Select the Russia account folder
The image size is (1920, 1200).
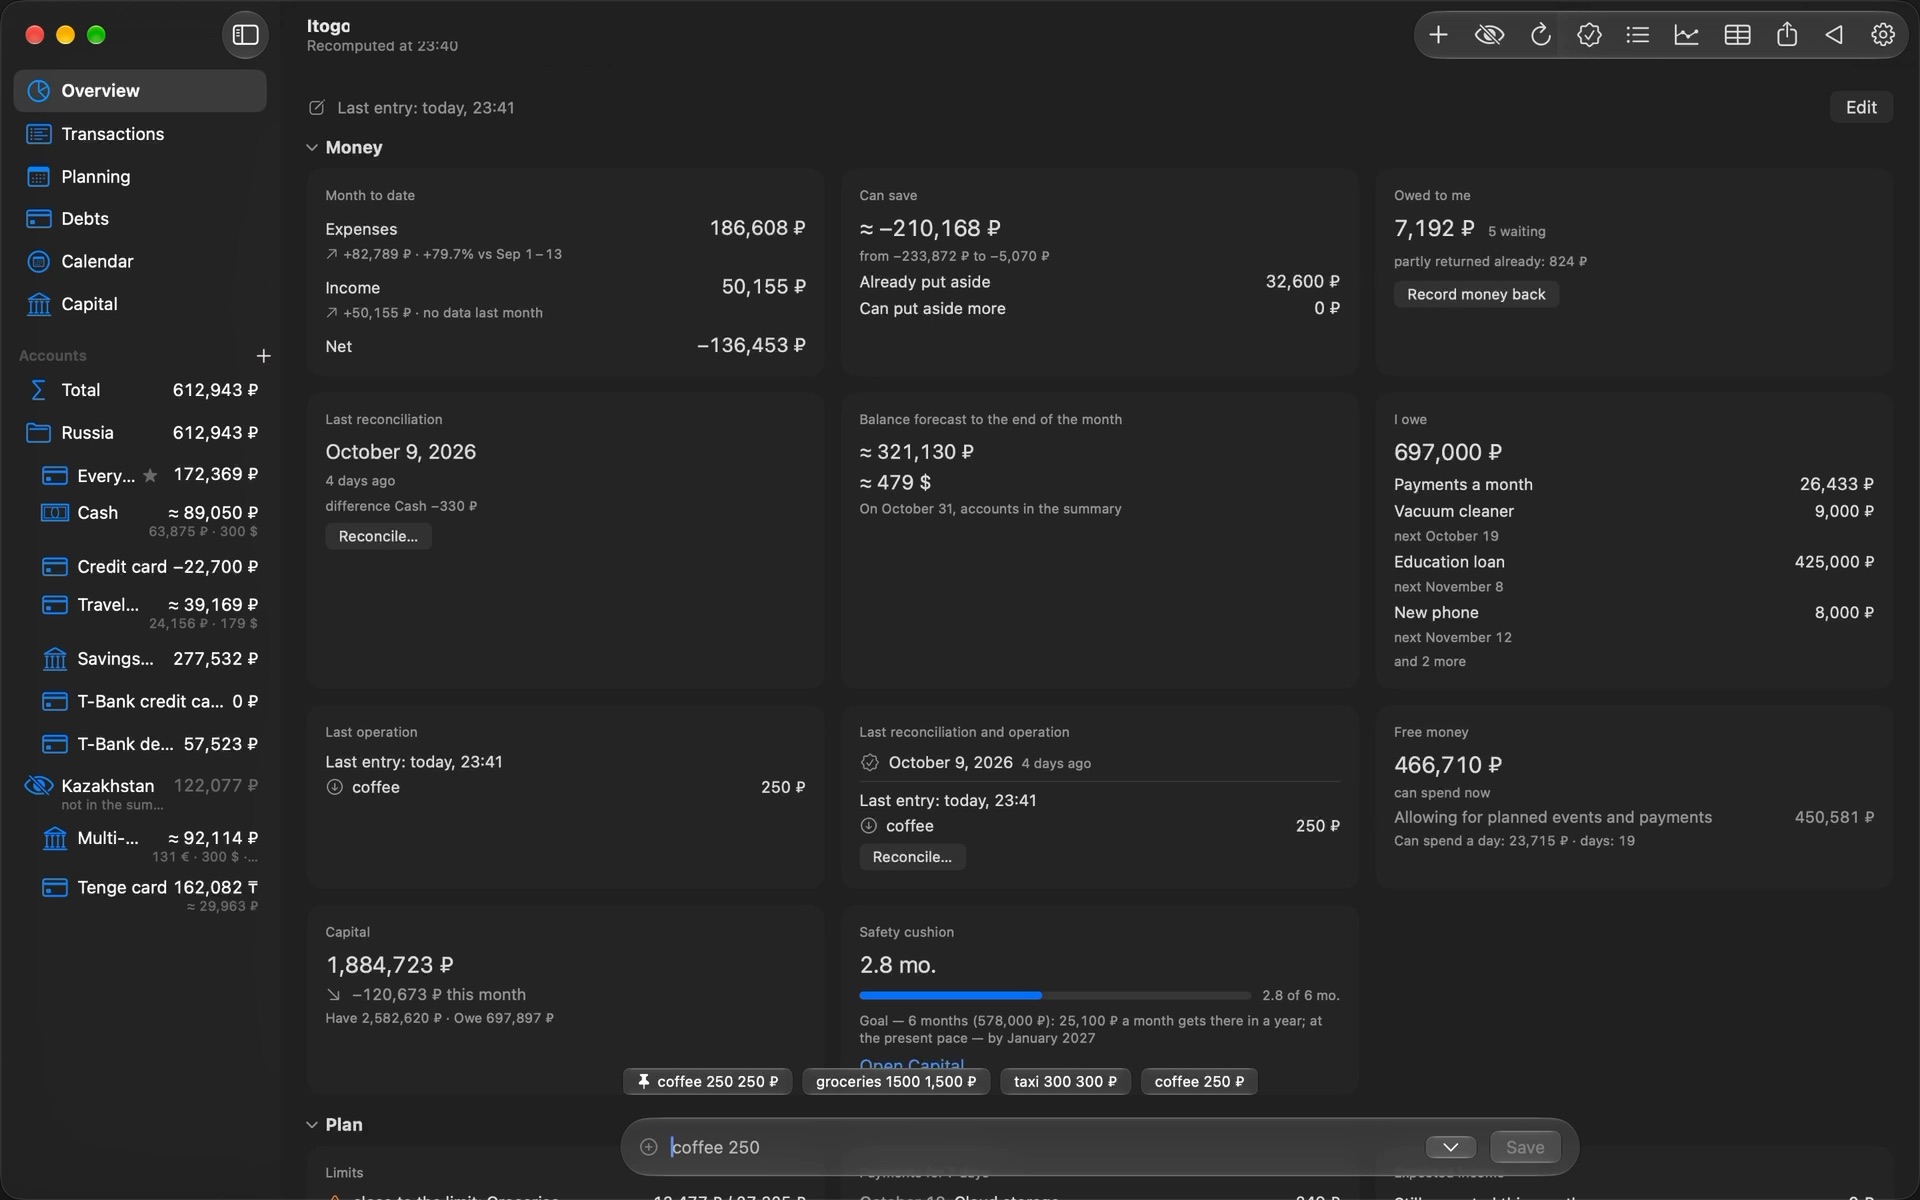(x=140, y=433)
